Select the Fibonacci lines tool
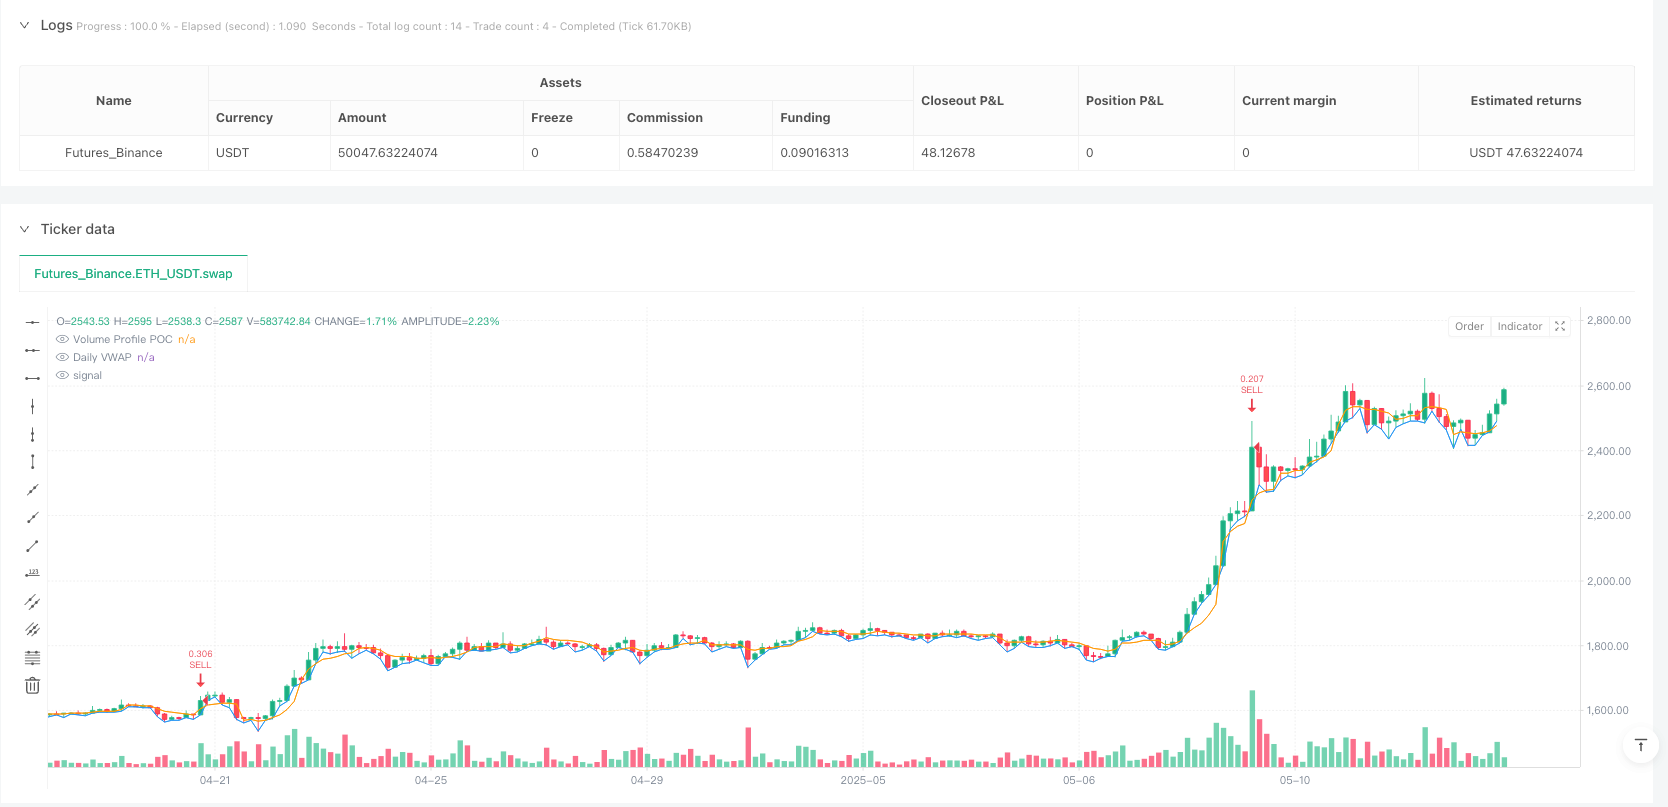 pyautogui.click(x=32, y=658)
